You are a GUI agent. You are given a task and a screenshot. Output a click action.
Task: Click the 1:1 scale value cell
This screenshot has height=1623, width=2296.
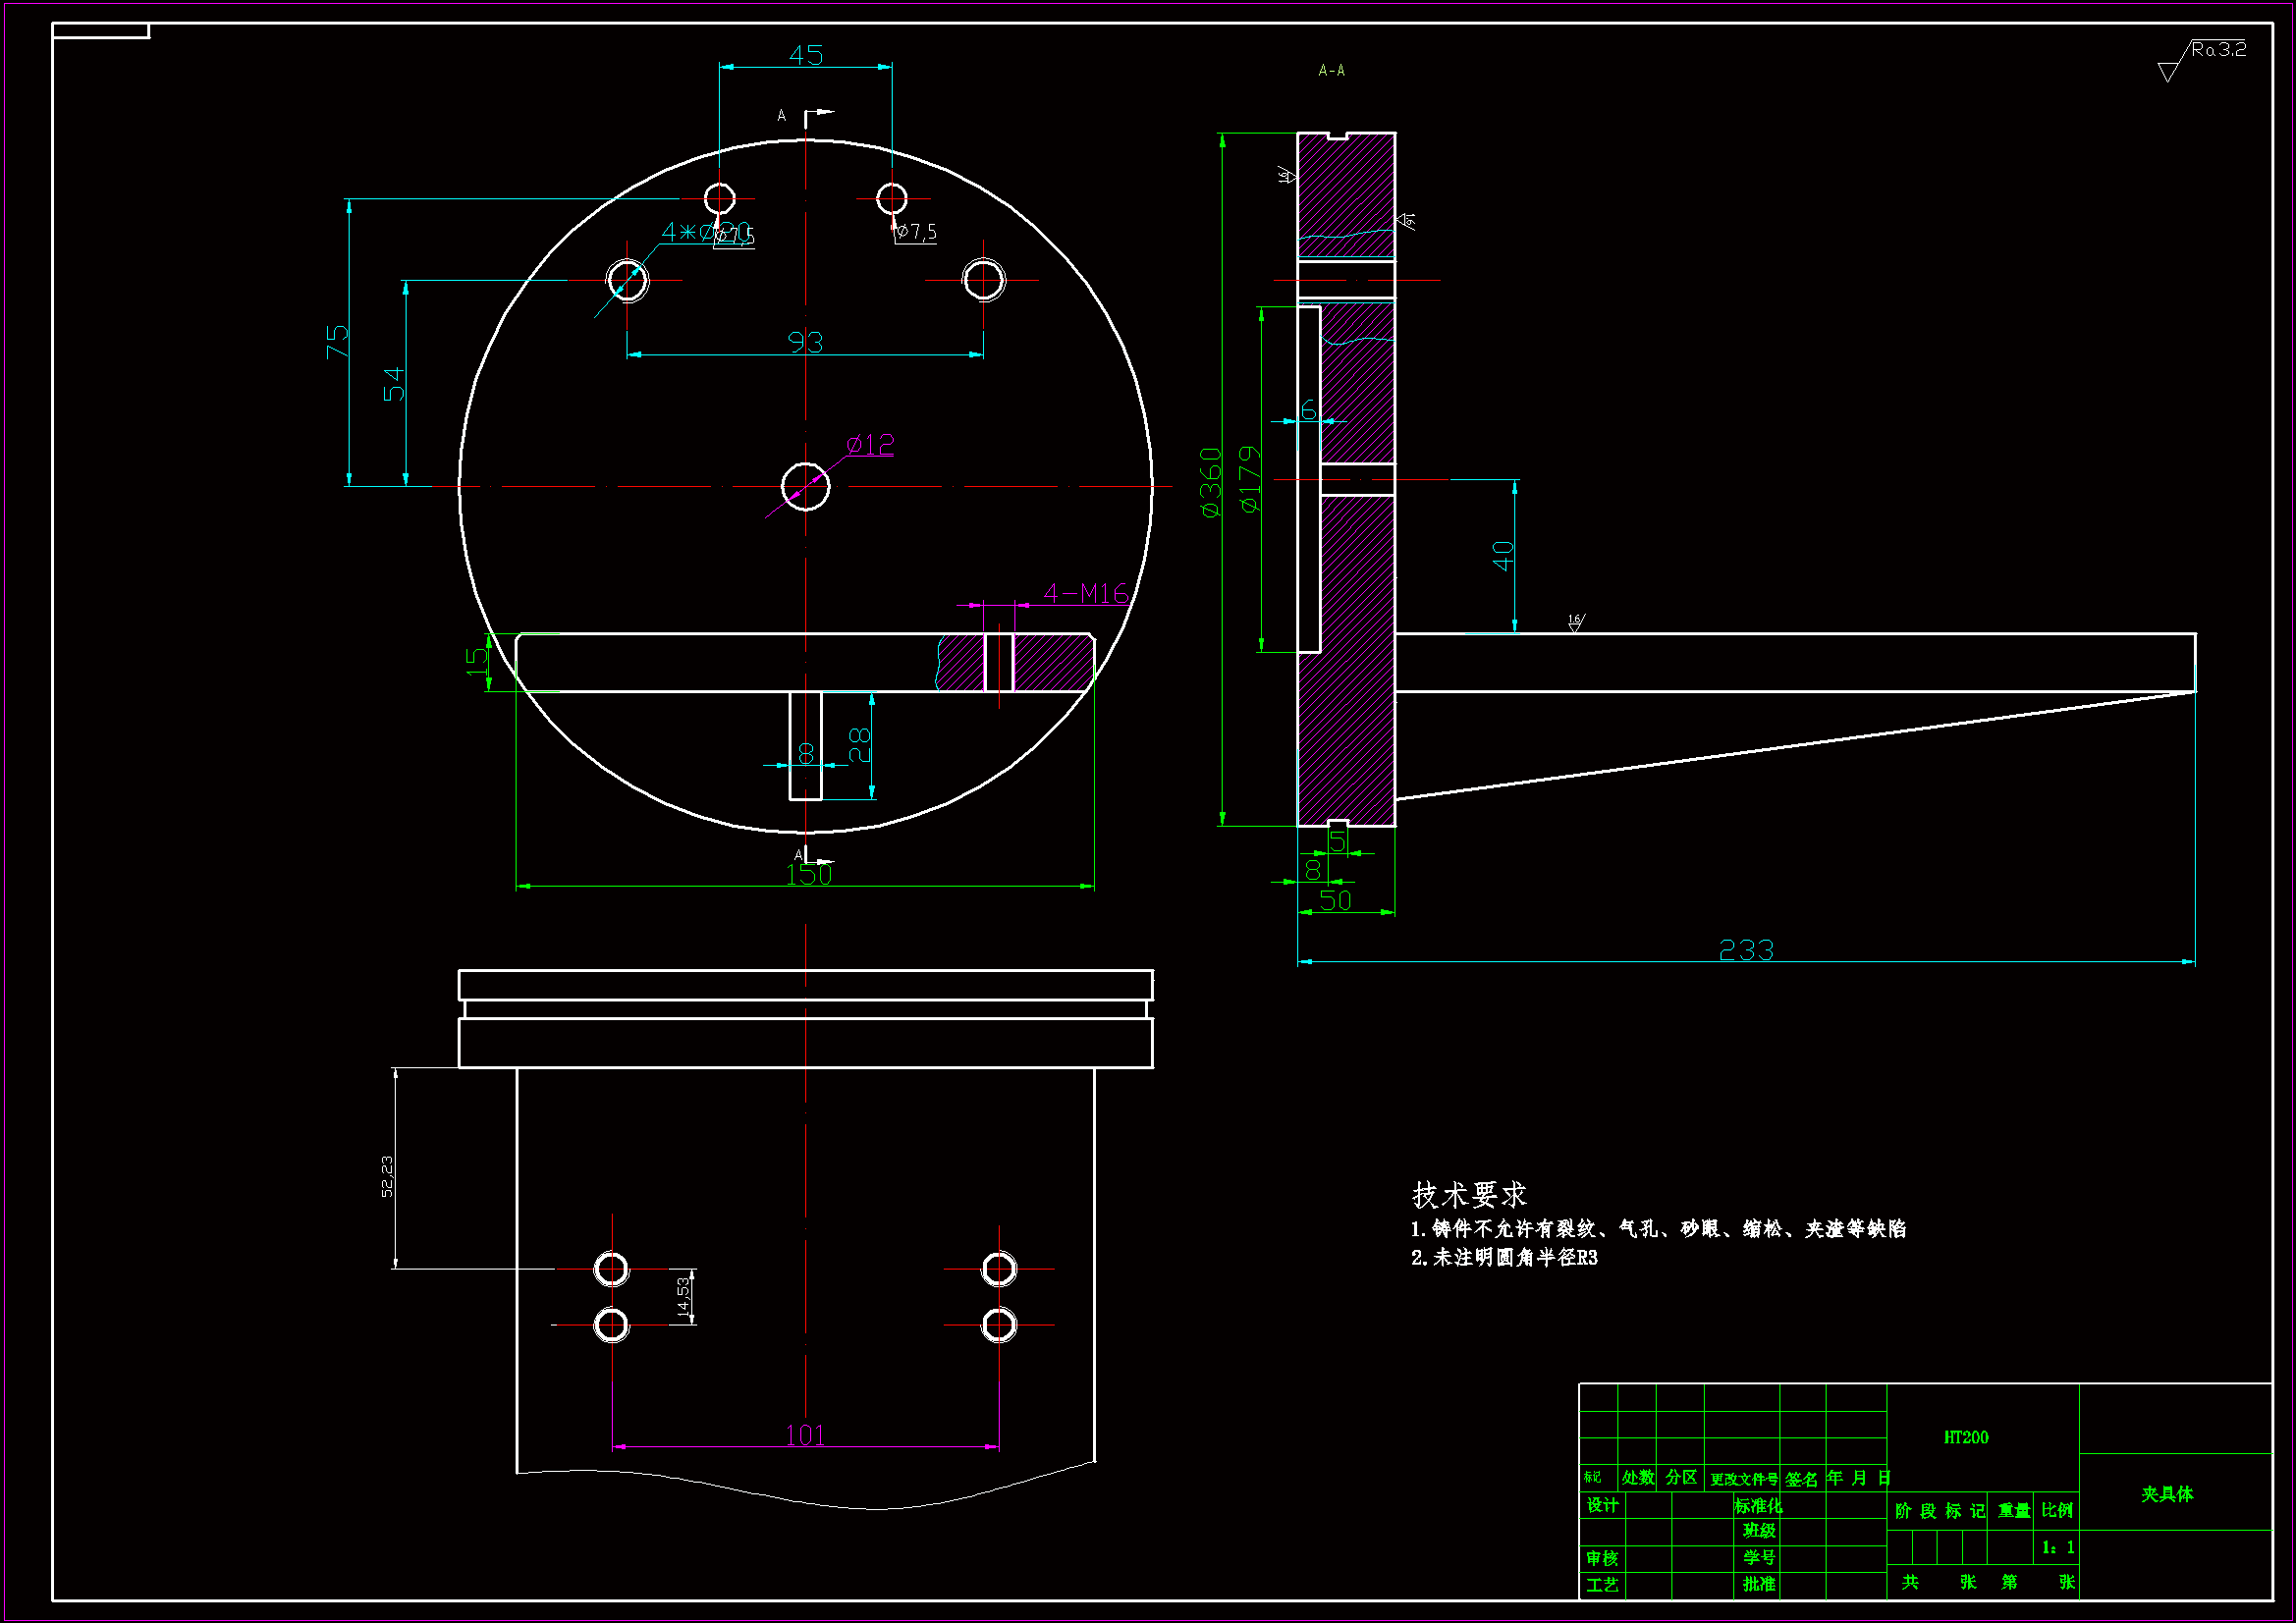pos(2058,1548)
